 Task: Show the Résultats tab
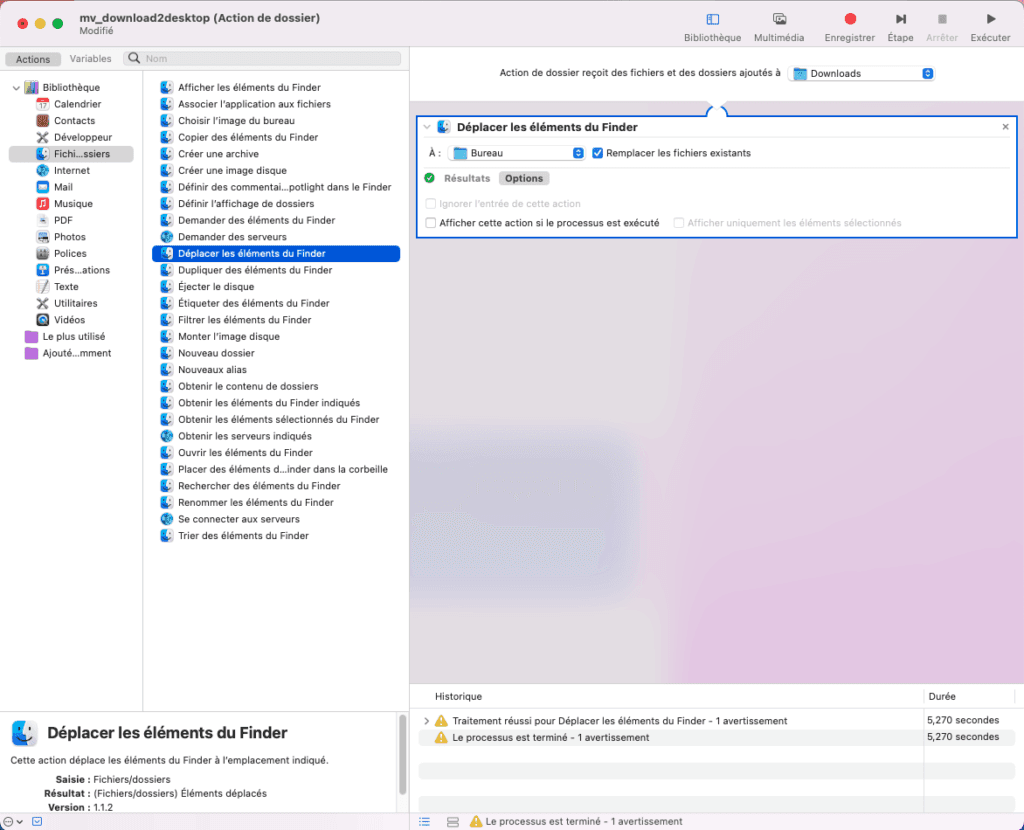[467, 178]
